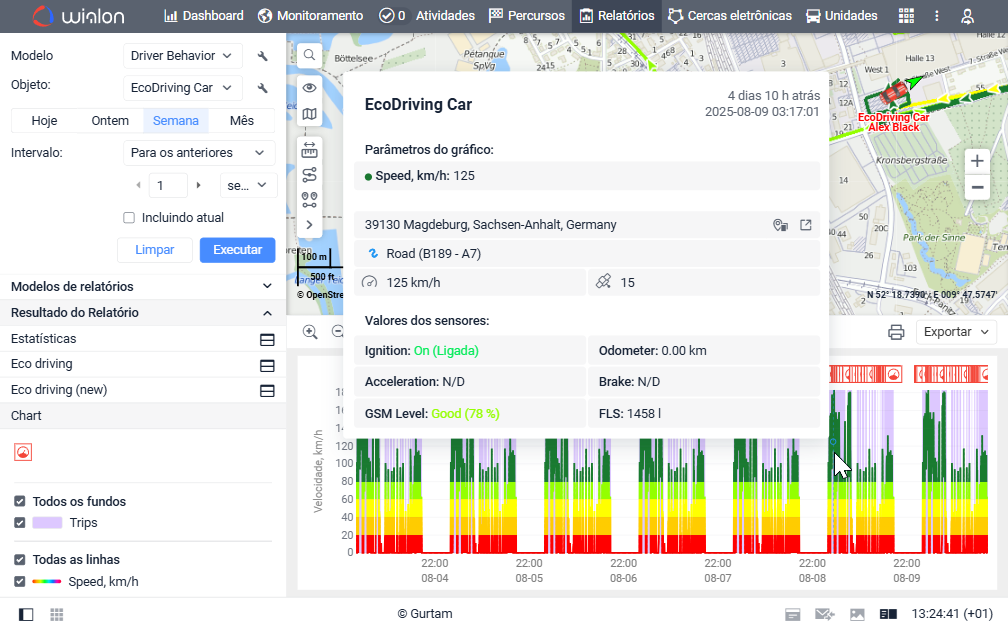
Task: Open the image icon in bottom bar
Action: (x=857, y=615)
